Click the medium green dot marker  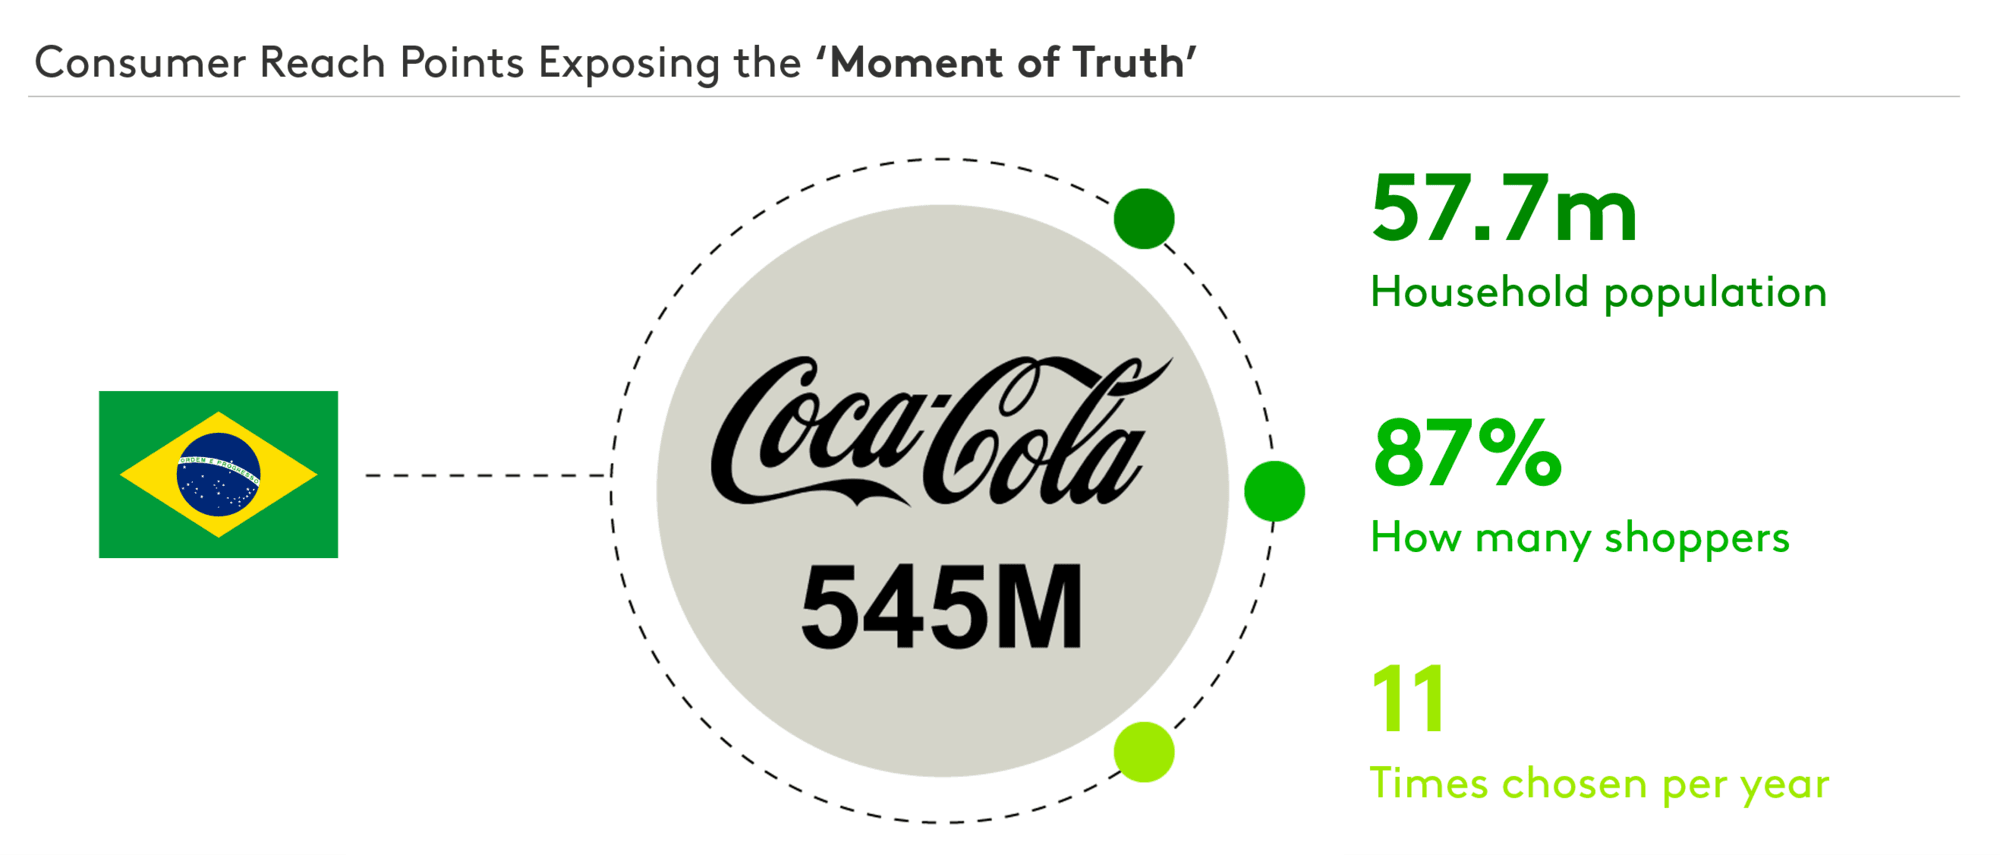(1274, 491)
